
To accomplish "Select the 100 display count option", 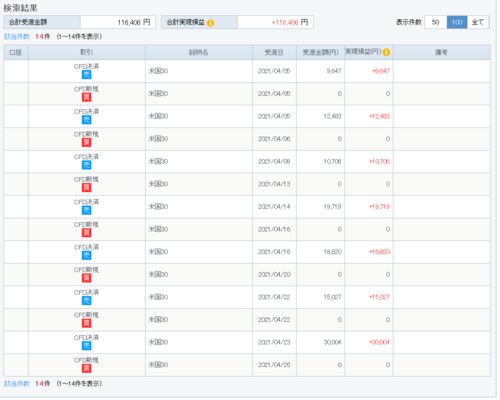I will pos(457,22).
